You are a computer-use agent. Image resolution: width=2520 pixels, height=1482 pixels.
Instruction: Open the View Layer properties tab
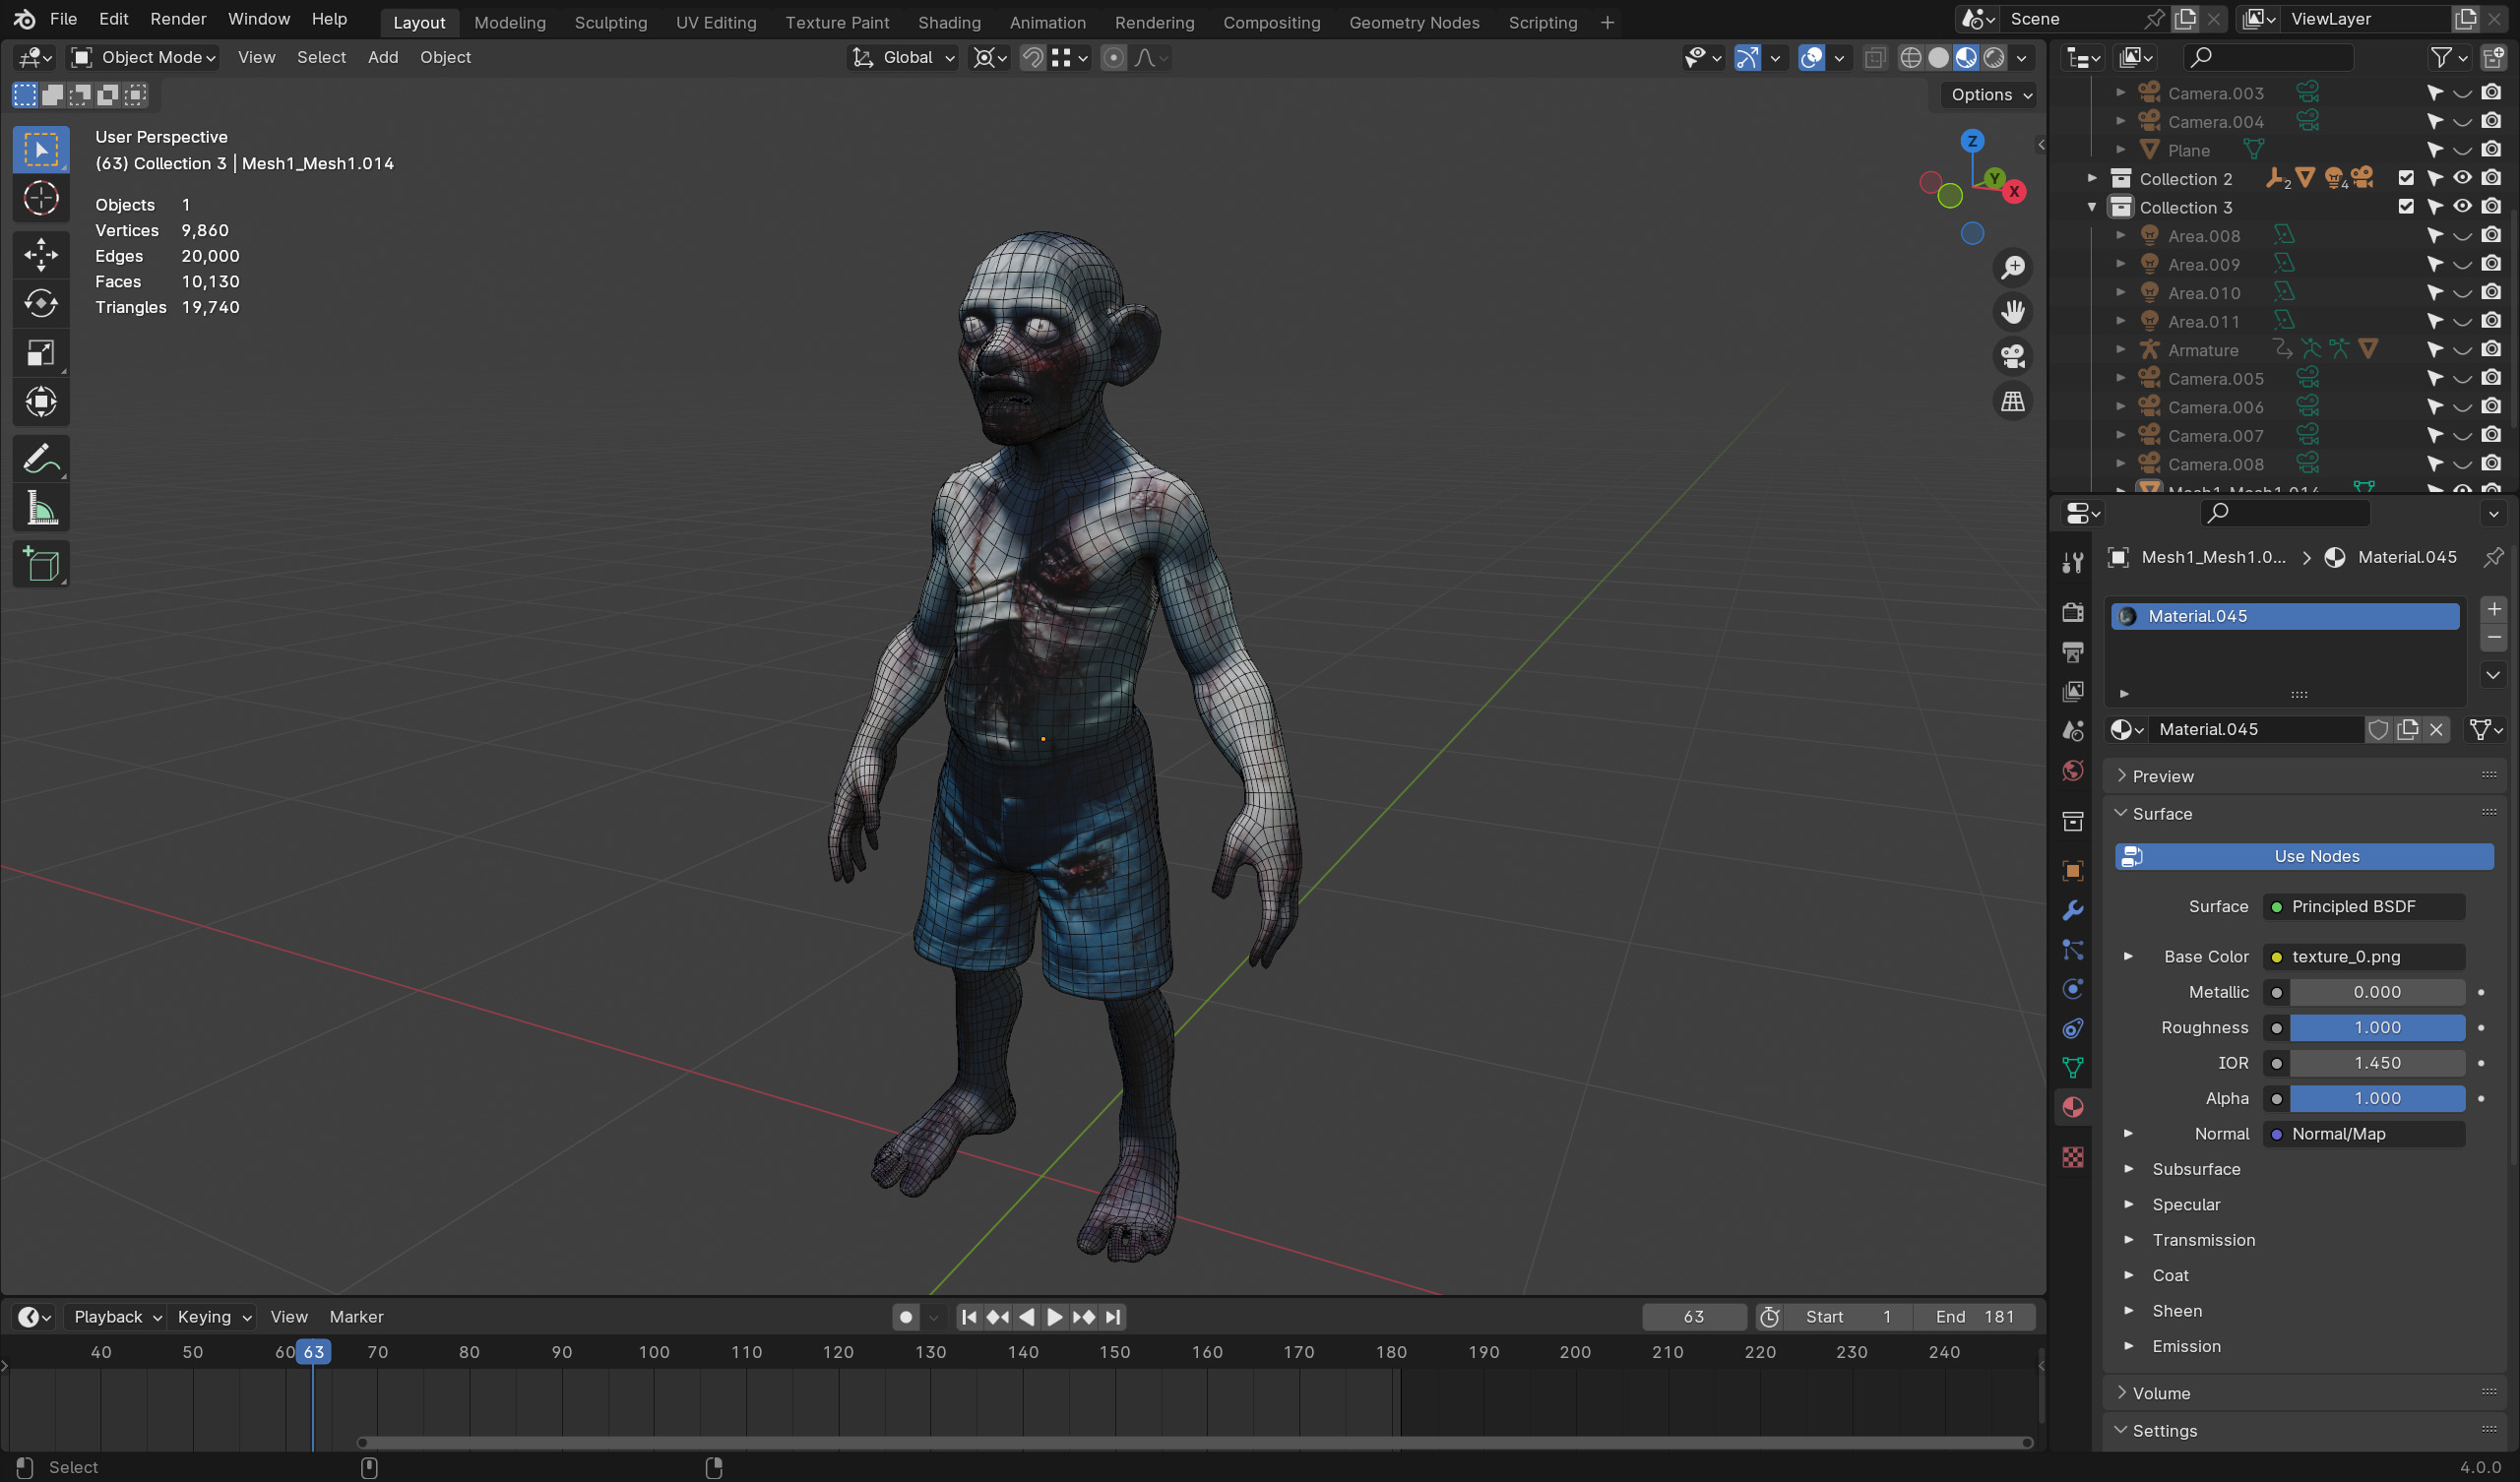point(2072,691)
